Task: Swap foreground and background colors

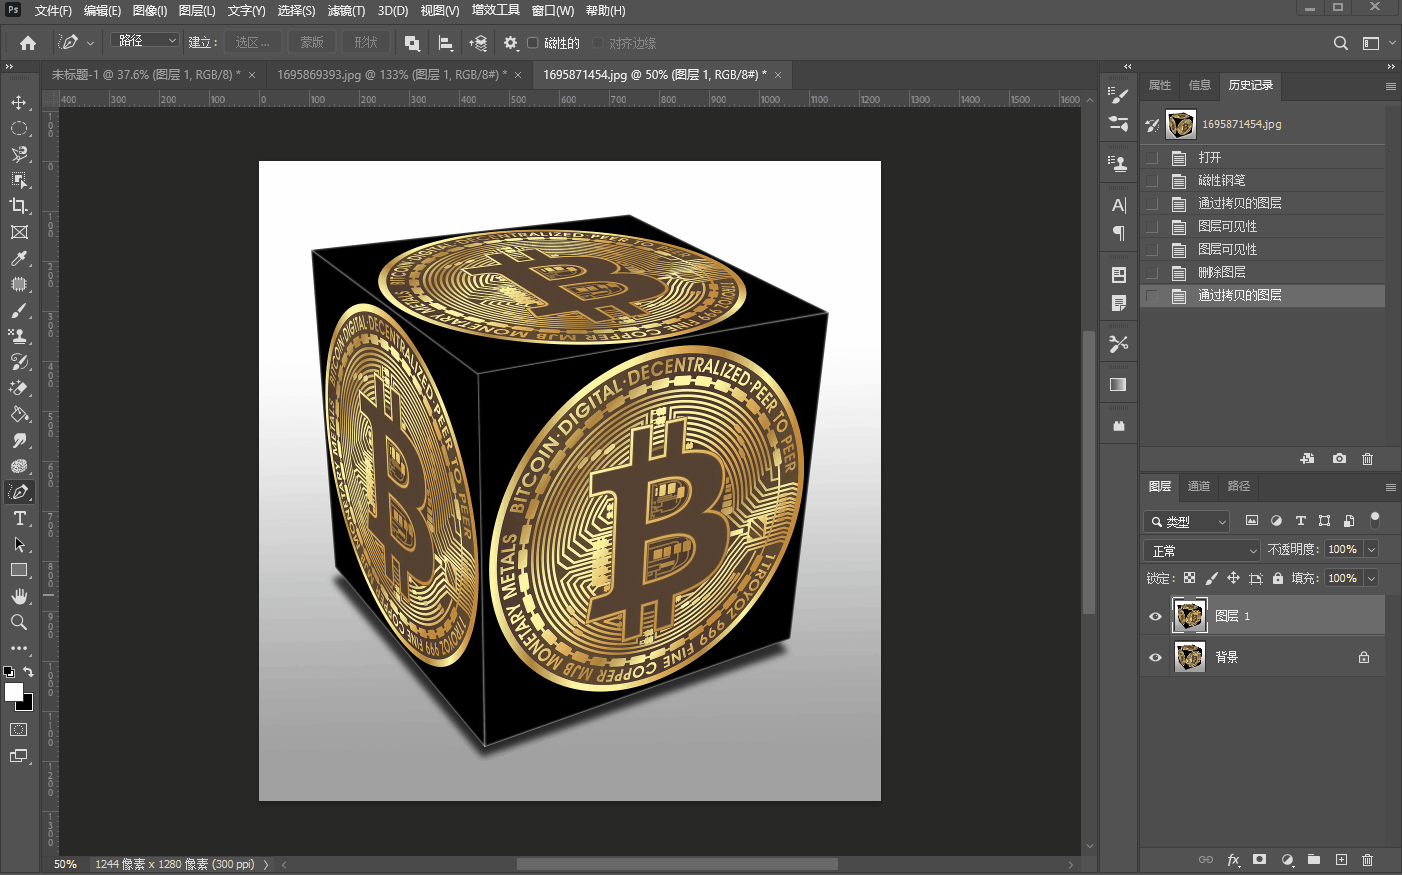Action: tap(28, 672)
